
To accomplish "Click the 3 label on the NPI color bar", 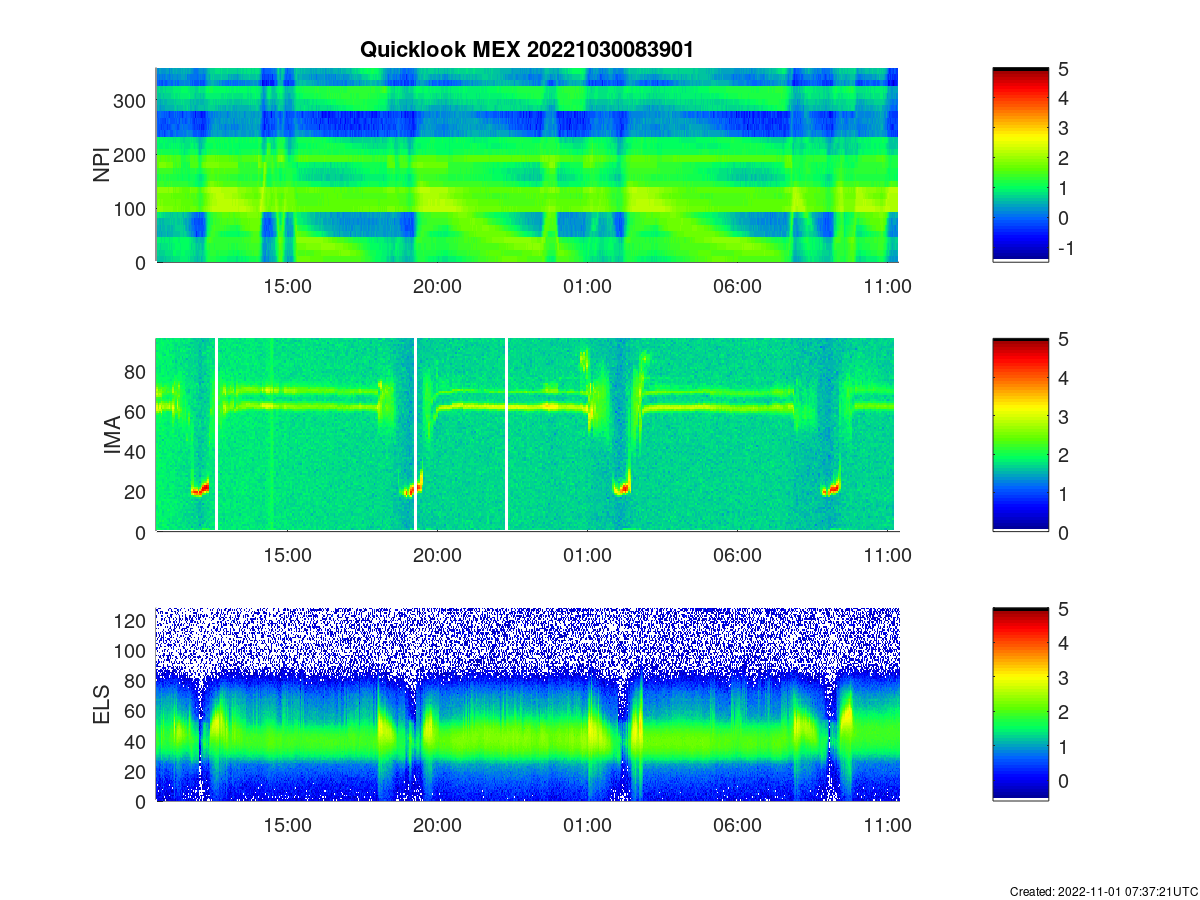I will tap(1064, 128).
